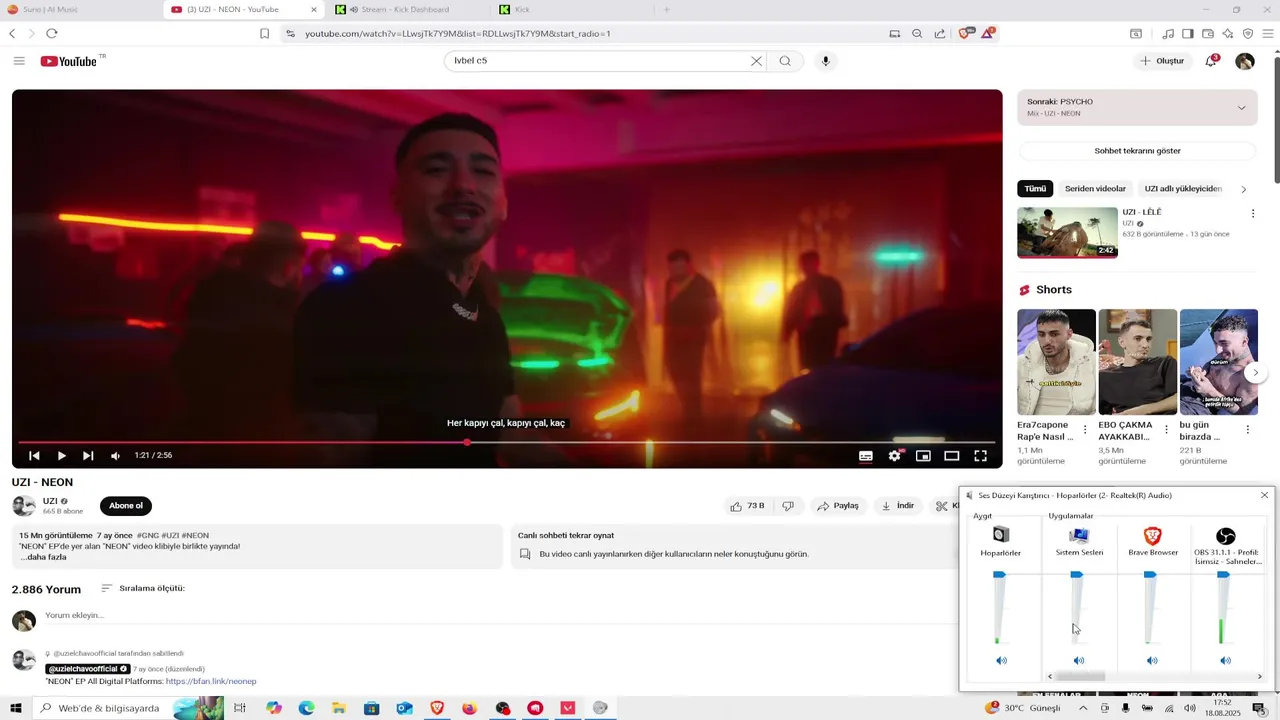The image size is (1280, 720).
Task: Open options for the EBO ÇAKMA AYAKKABI short
Action: click(1166, 430)
